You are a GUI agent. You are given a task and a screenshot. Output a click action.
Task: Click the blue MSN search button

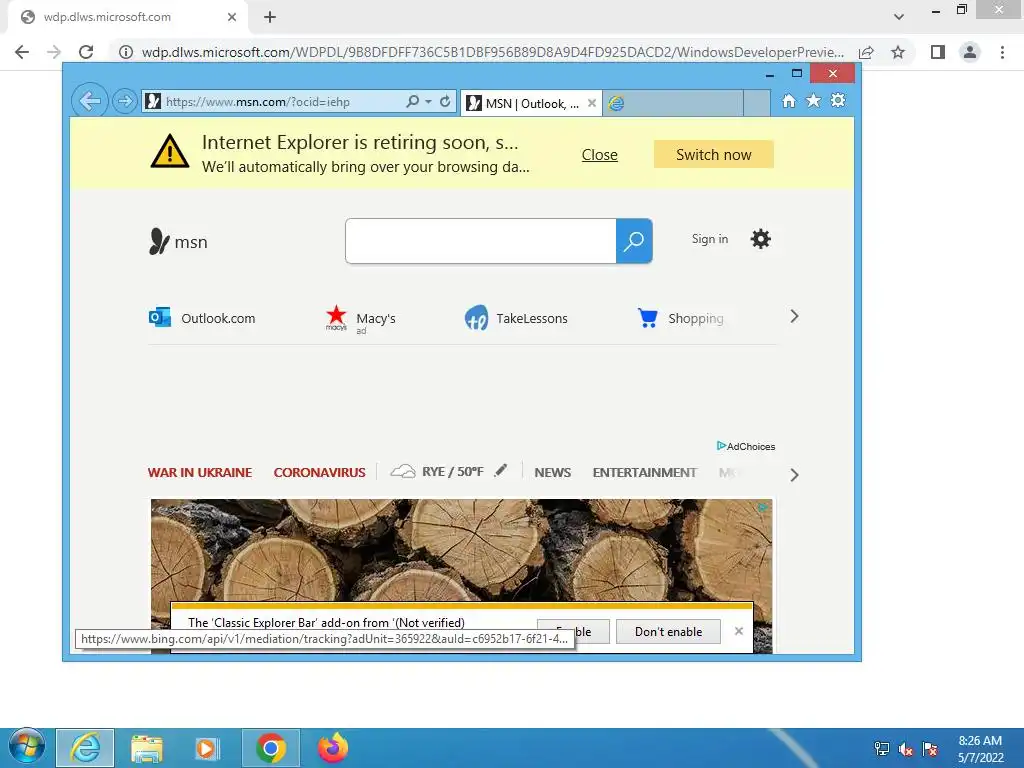634,241
